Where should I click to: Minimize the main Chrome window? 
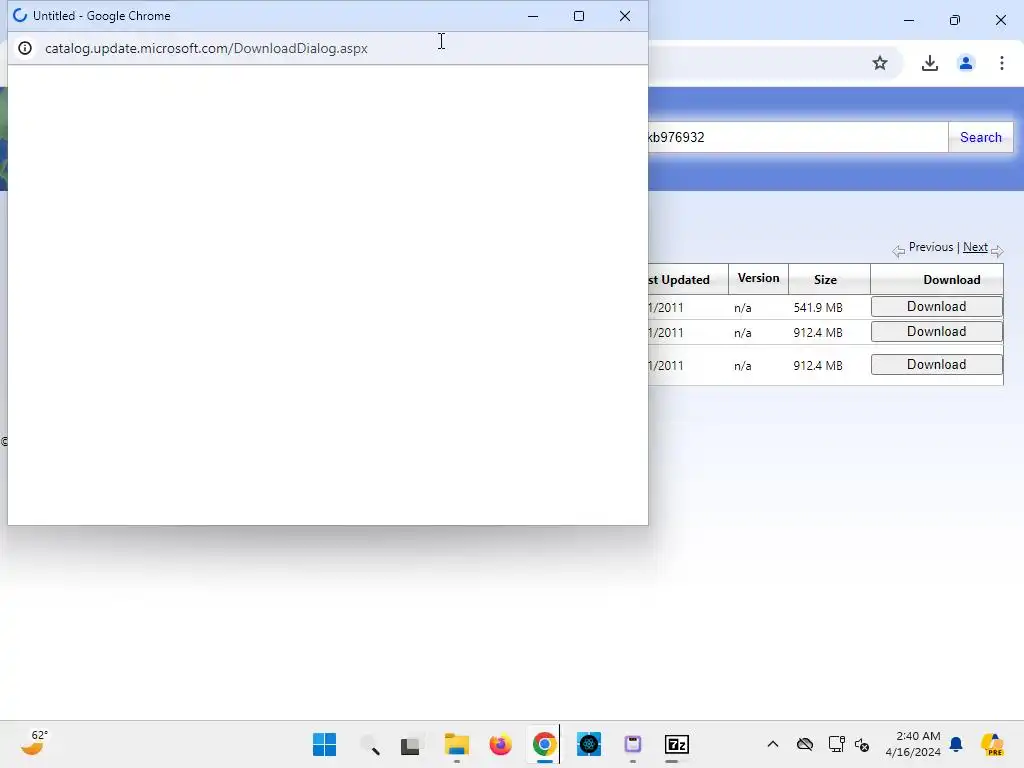(x=908, y=20)
